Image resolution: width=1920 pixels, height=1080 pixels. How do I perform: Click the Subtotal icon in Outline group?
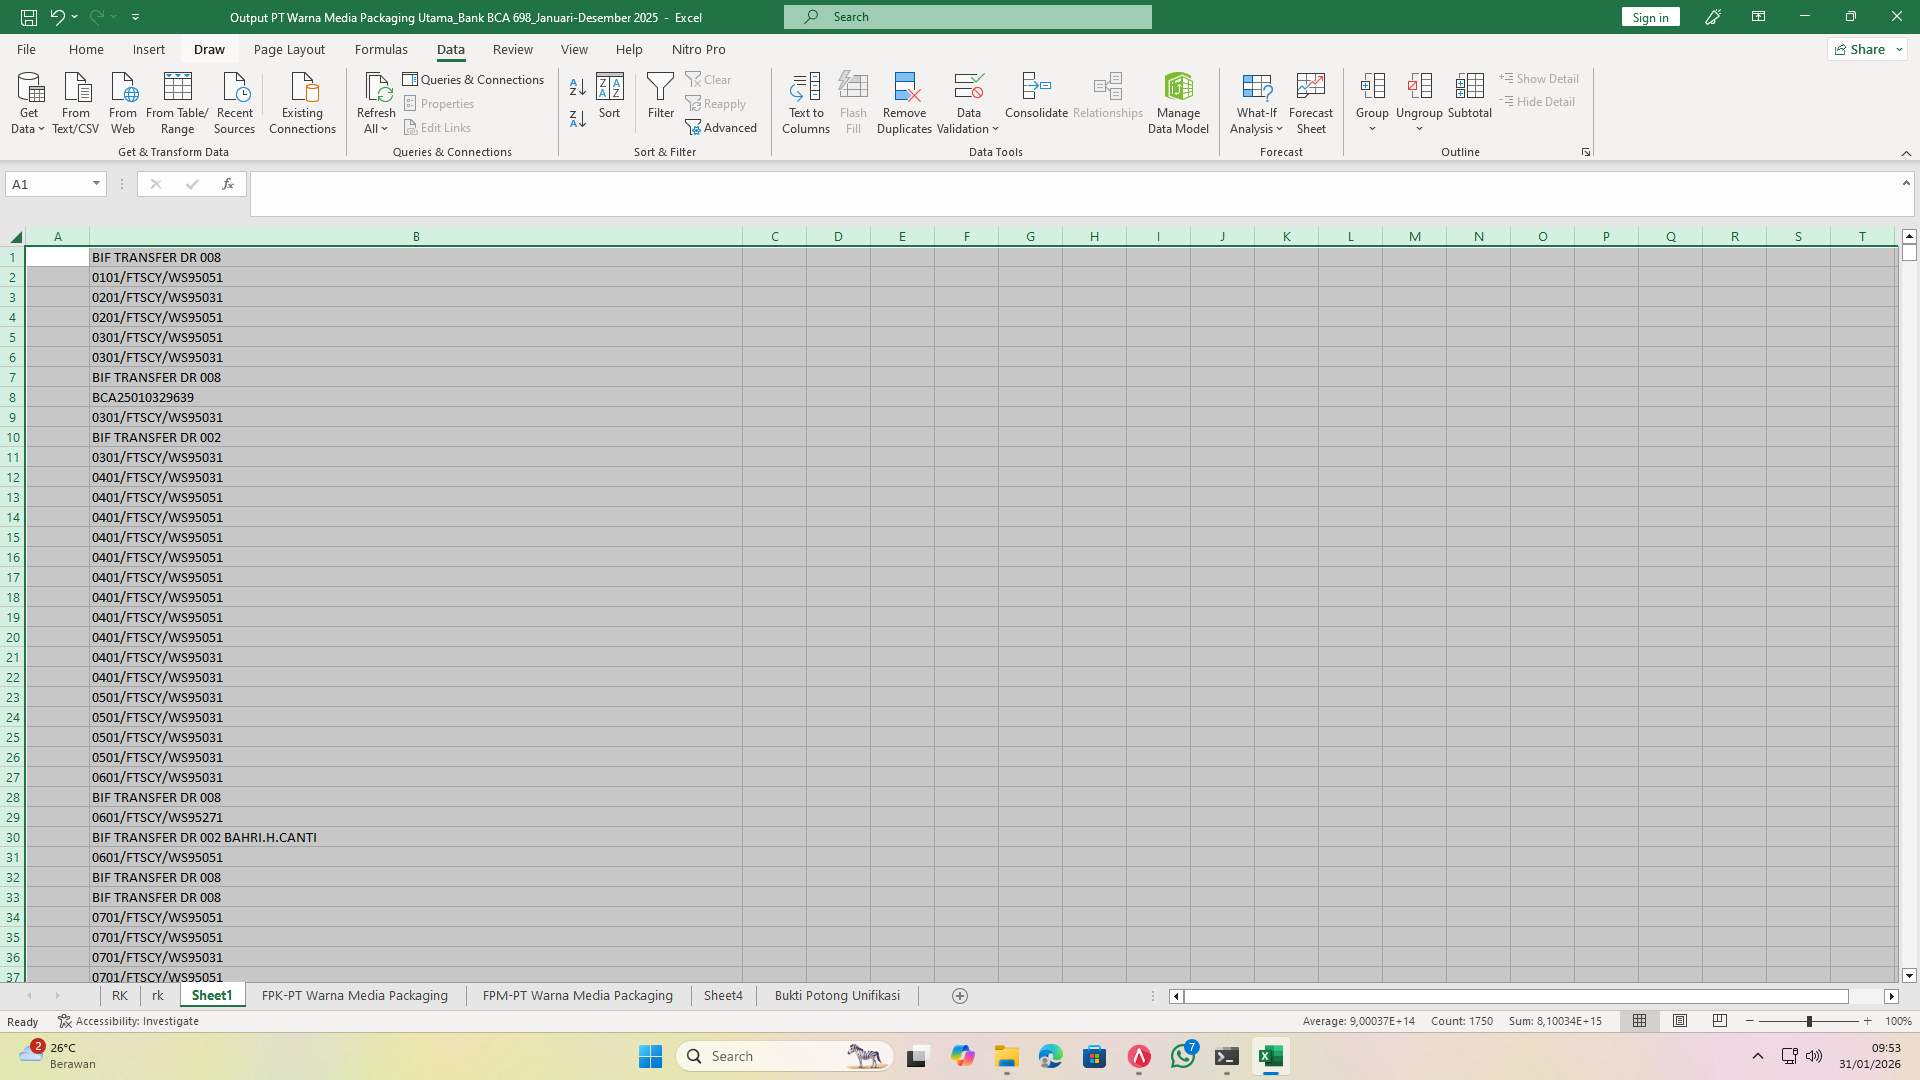pyautogui.click(x=1469, y=95)
